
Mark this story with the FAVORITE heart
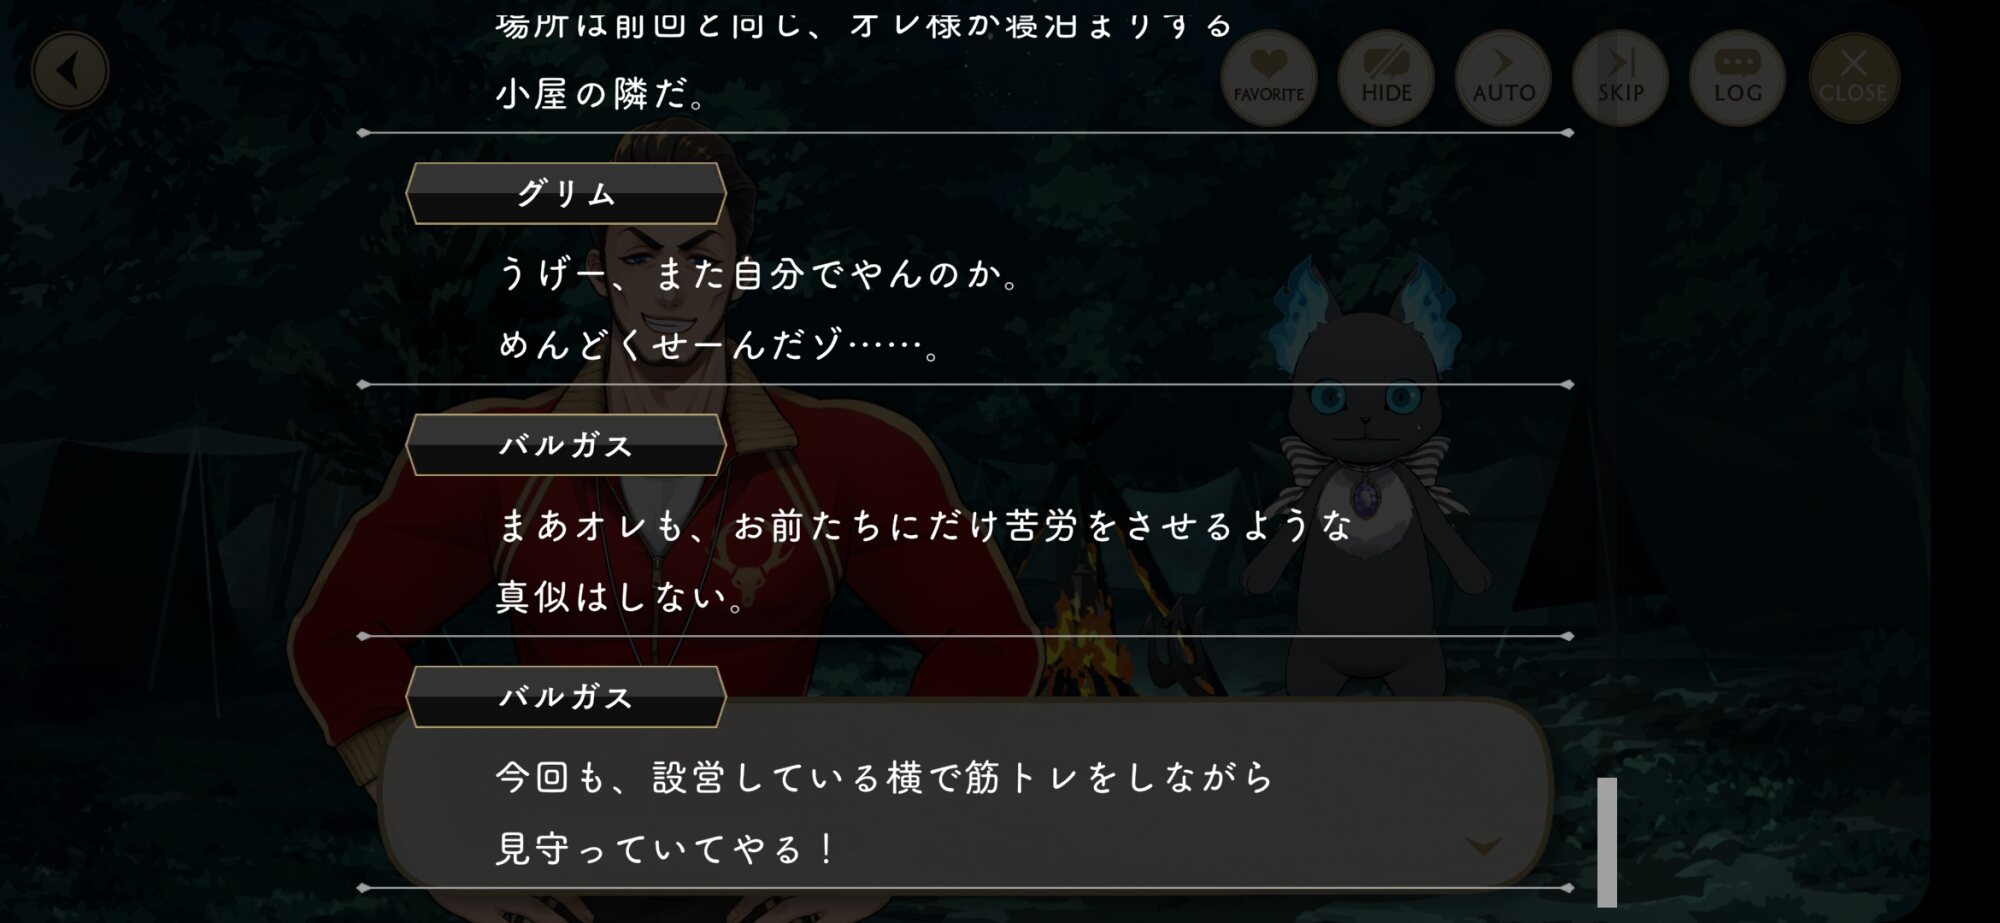(x=1268, y=78)
